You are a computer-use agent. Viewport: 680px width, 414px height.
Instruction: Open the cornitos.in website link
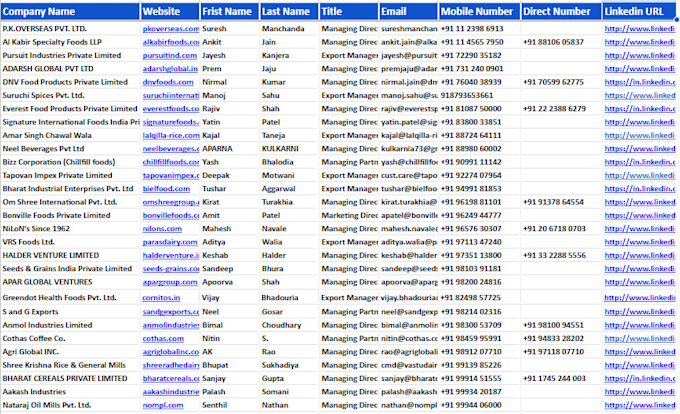click(161, 297)
